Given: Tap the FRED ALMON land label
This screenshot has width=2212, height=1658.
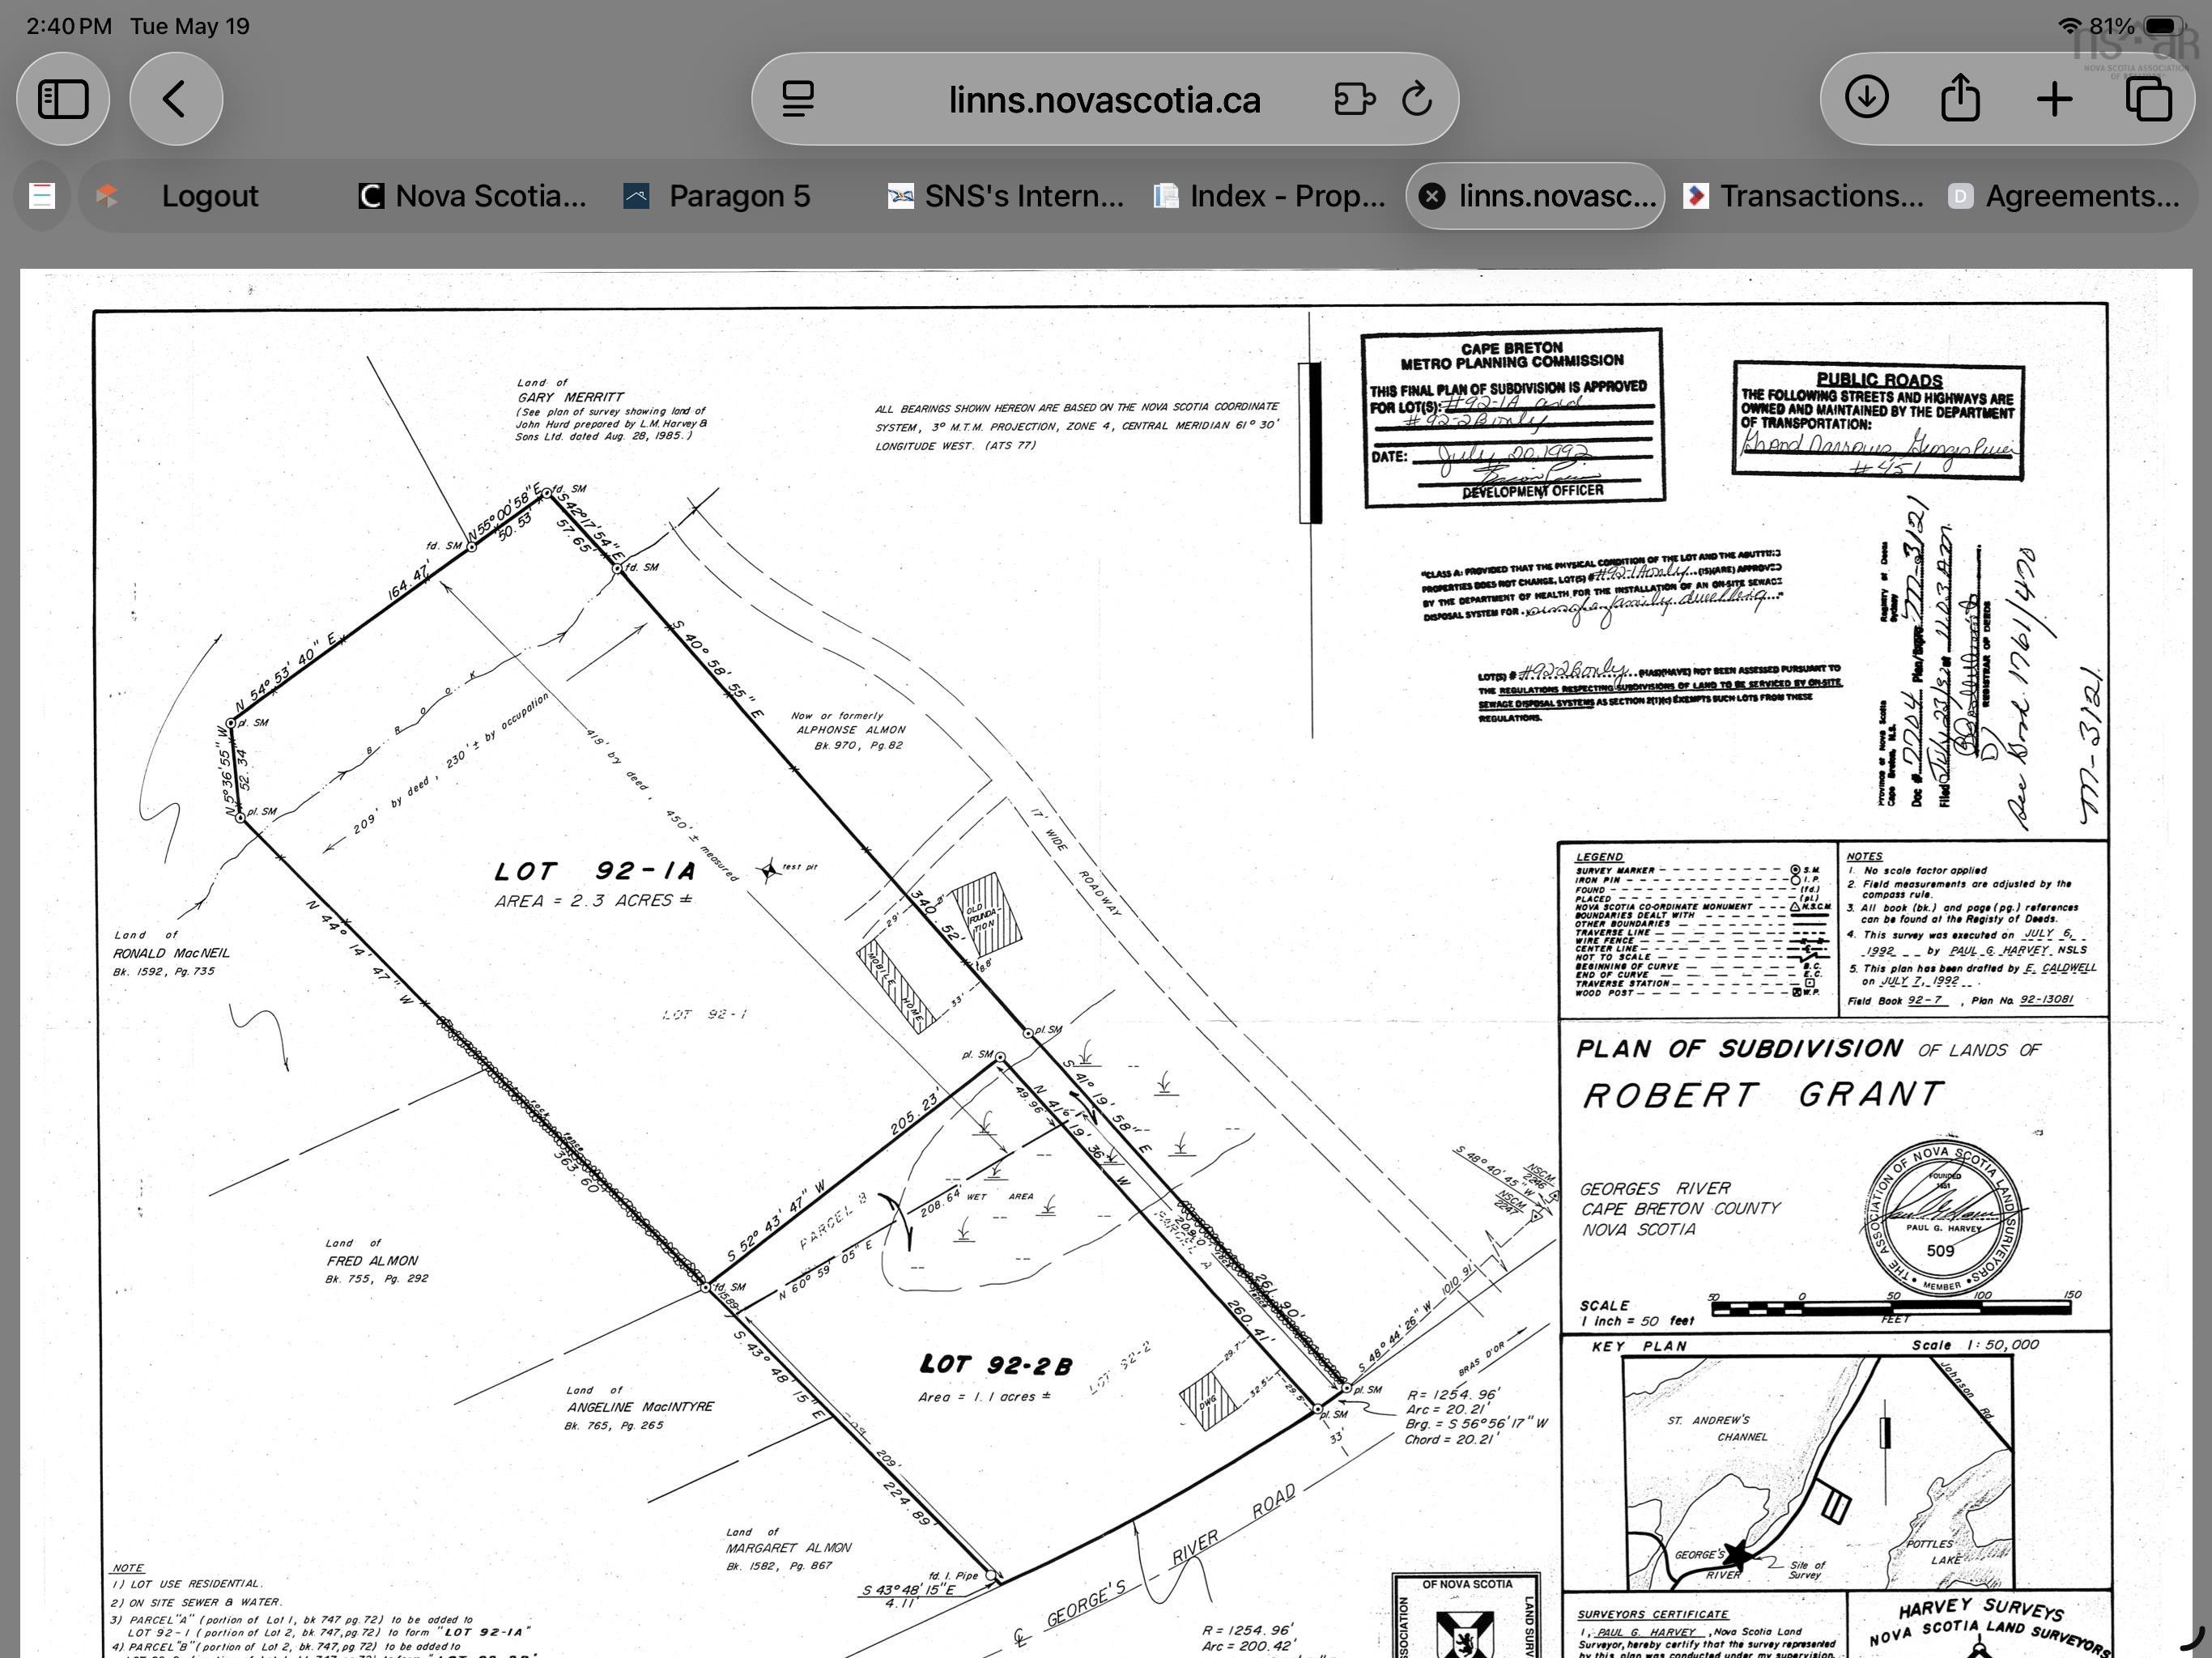Looking at the screenshot, I should (x=372, y=1261).
